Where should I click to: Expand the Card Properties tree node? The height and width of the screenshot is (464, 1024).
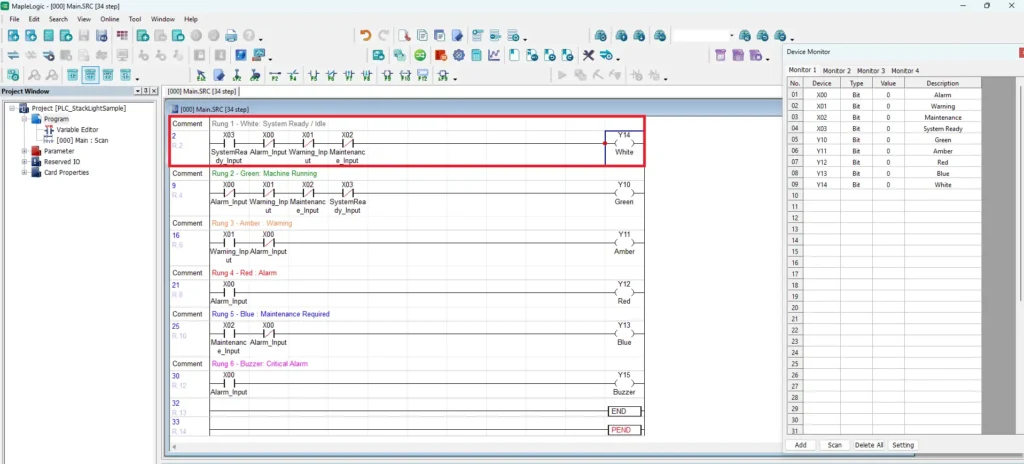pos(25,173)
